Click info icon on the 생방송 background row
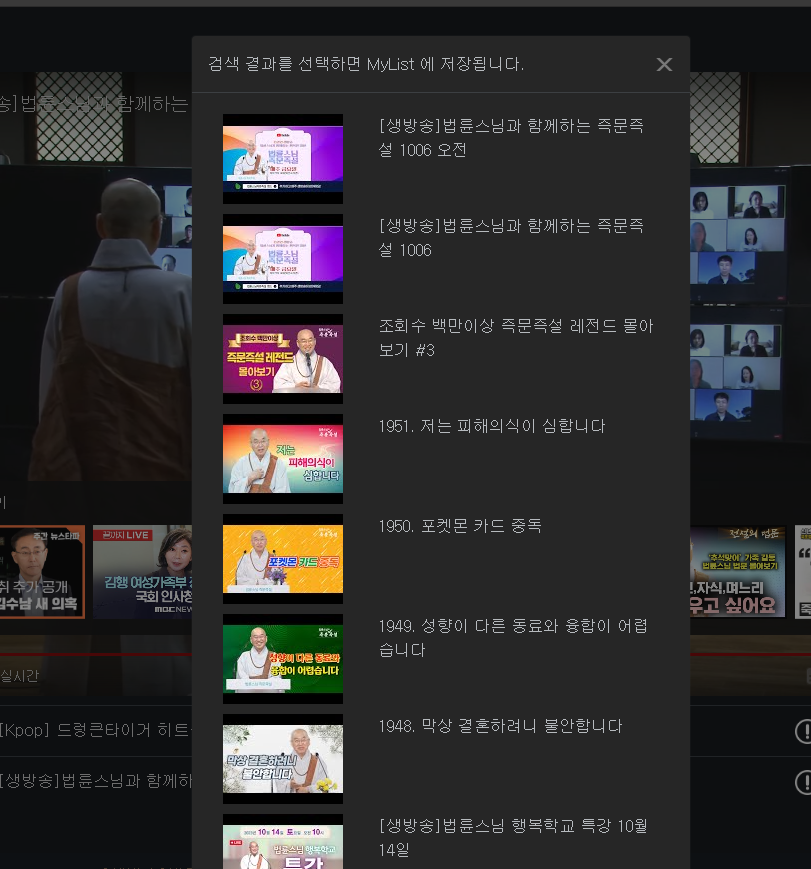 click(803, 783)
